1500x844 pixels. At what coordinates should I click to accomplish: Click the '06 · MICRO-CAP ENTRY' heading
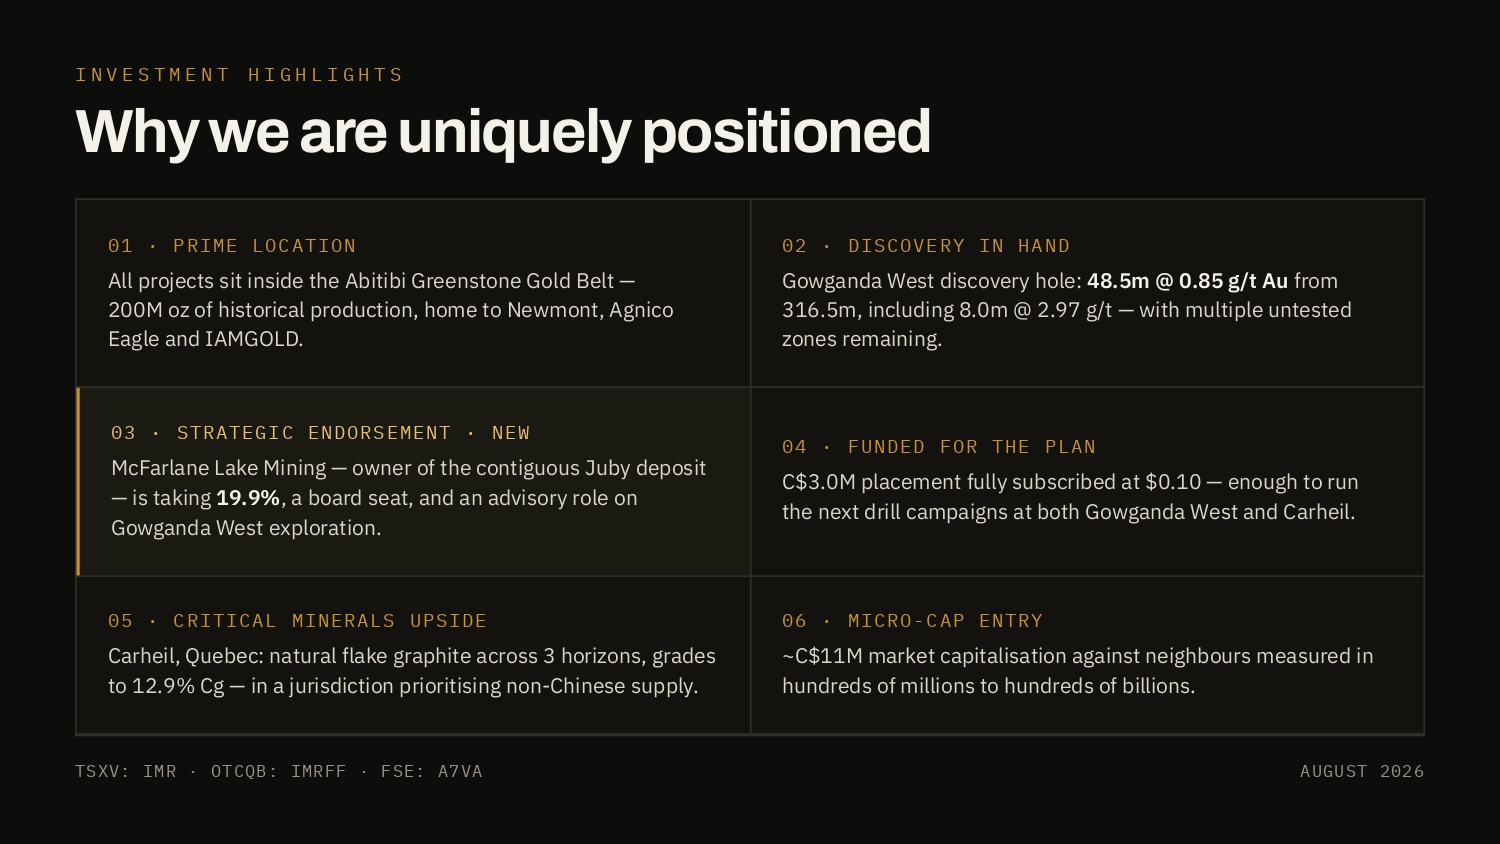pyautogui.click(x=912, y=621)
